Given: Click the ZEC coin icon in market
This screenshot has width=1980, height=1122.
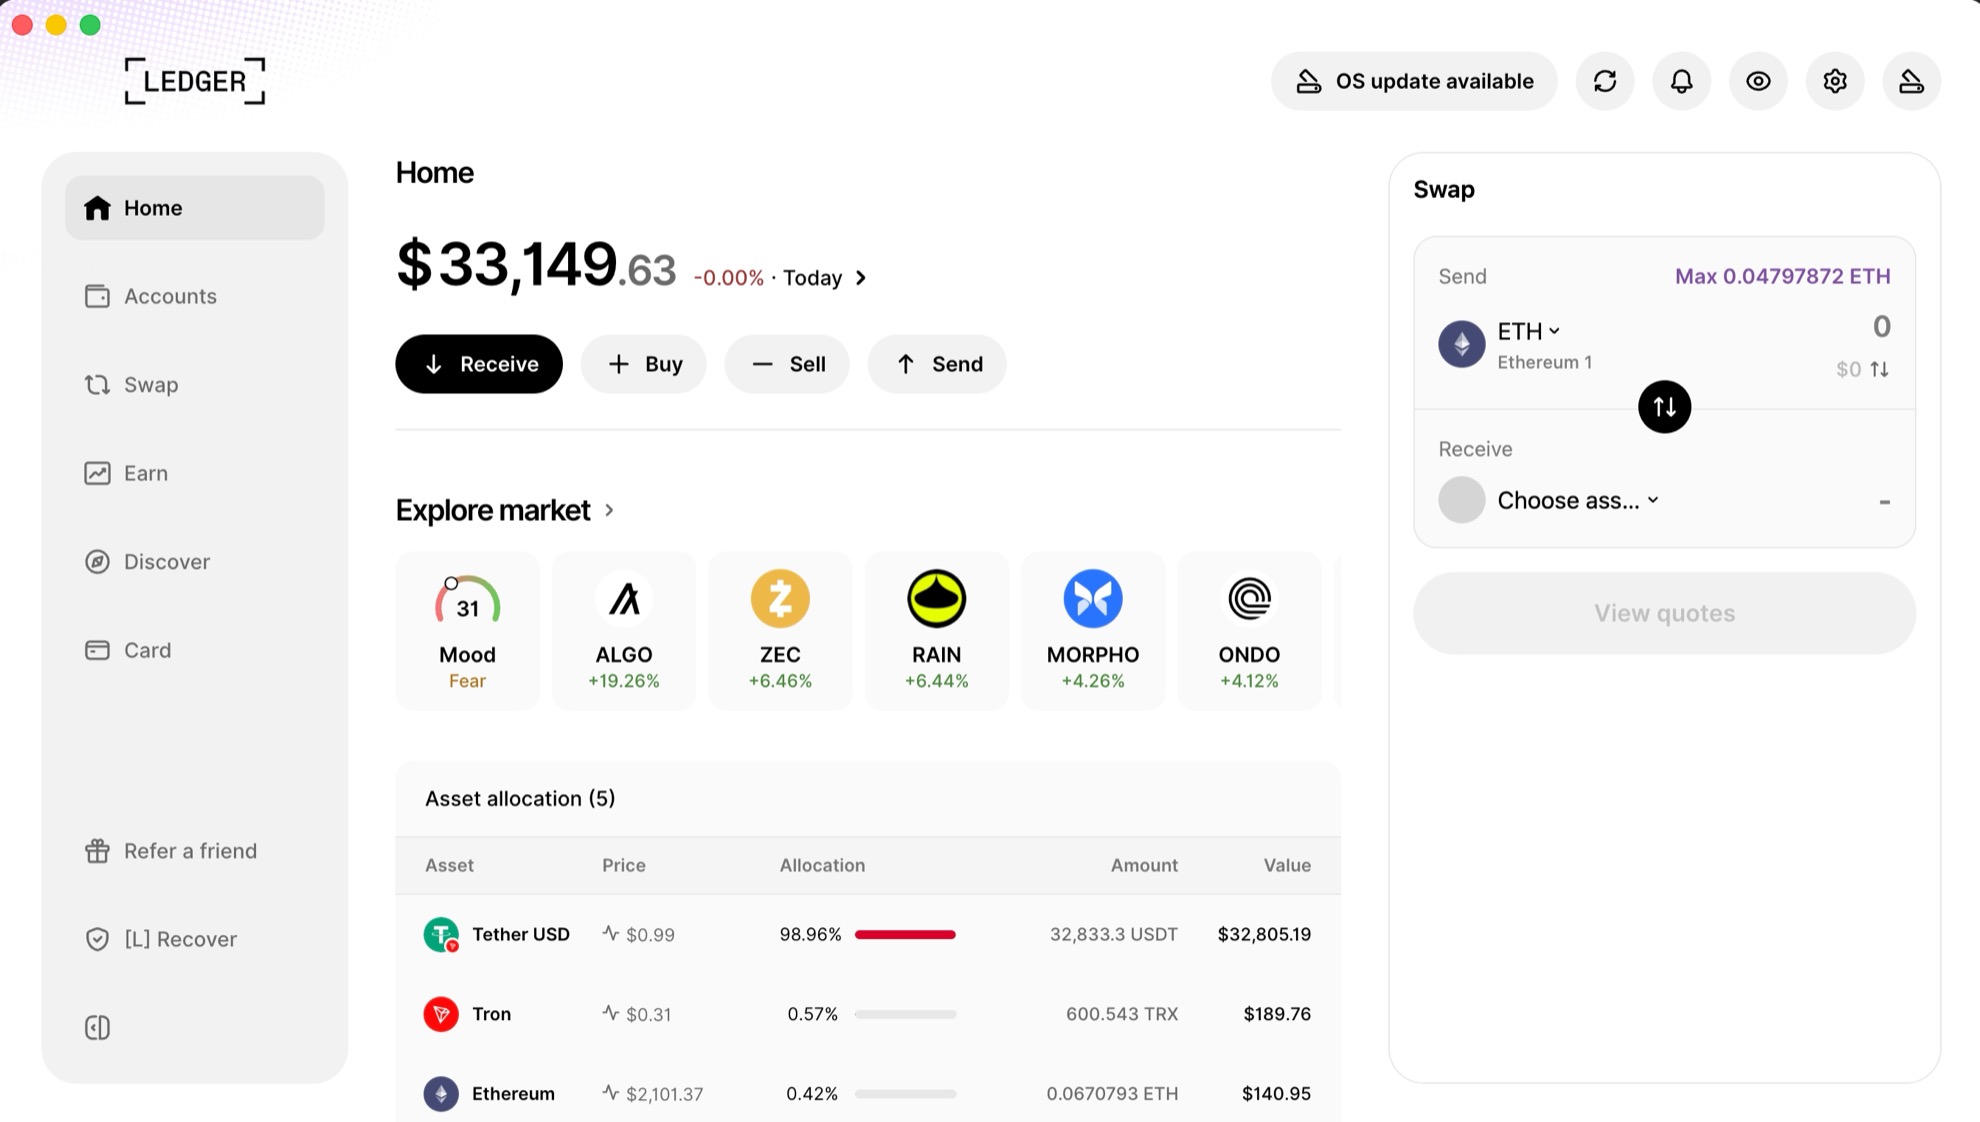Looking at the screenshot, I should (780, 598).
